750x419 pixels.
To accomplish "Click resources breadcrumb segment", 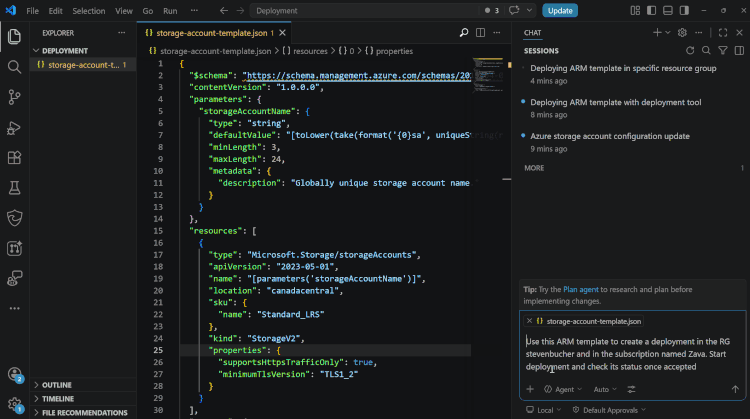I will [x=305, y=51].
